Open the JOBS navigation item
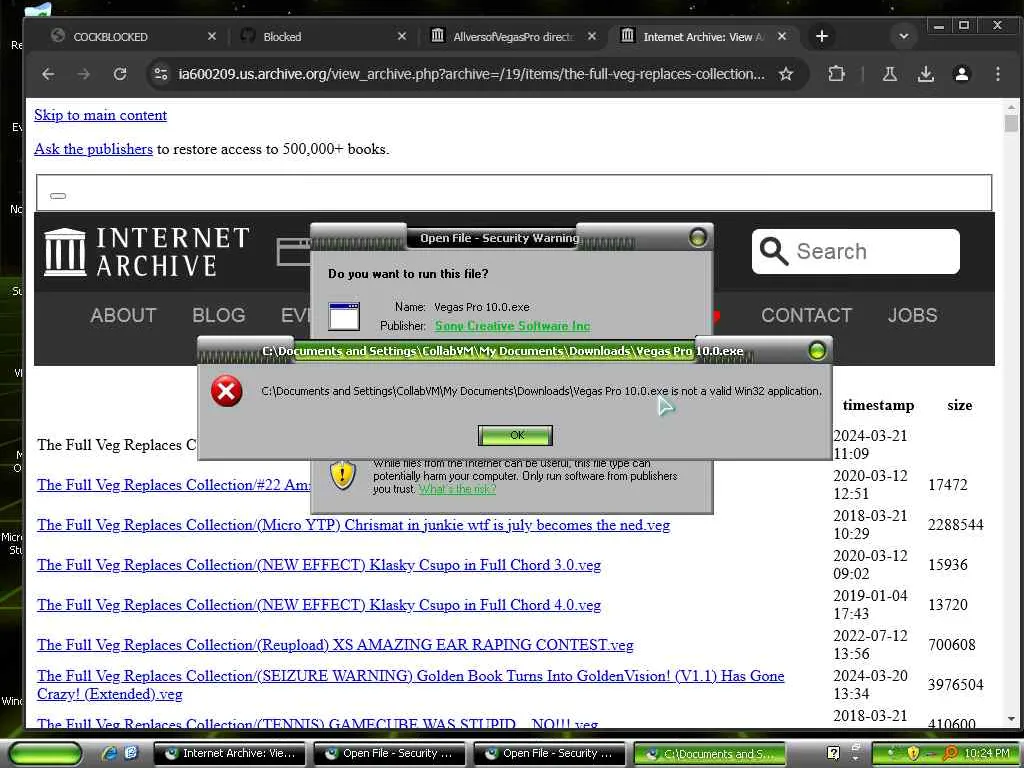The width and height of the screenshot is (1024, 768). pyautogui.click(x=912, y=315)
